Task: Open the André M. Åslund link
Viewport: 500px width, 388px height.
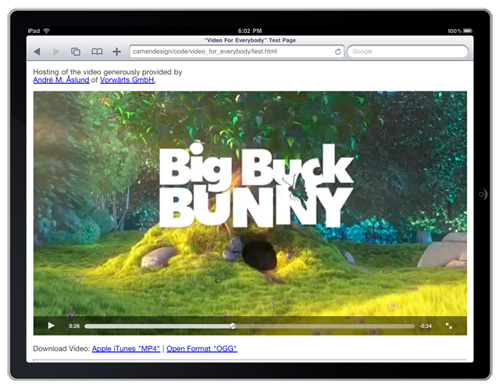Action: tap(61, 80)
